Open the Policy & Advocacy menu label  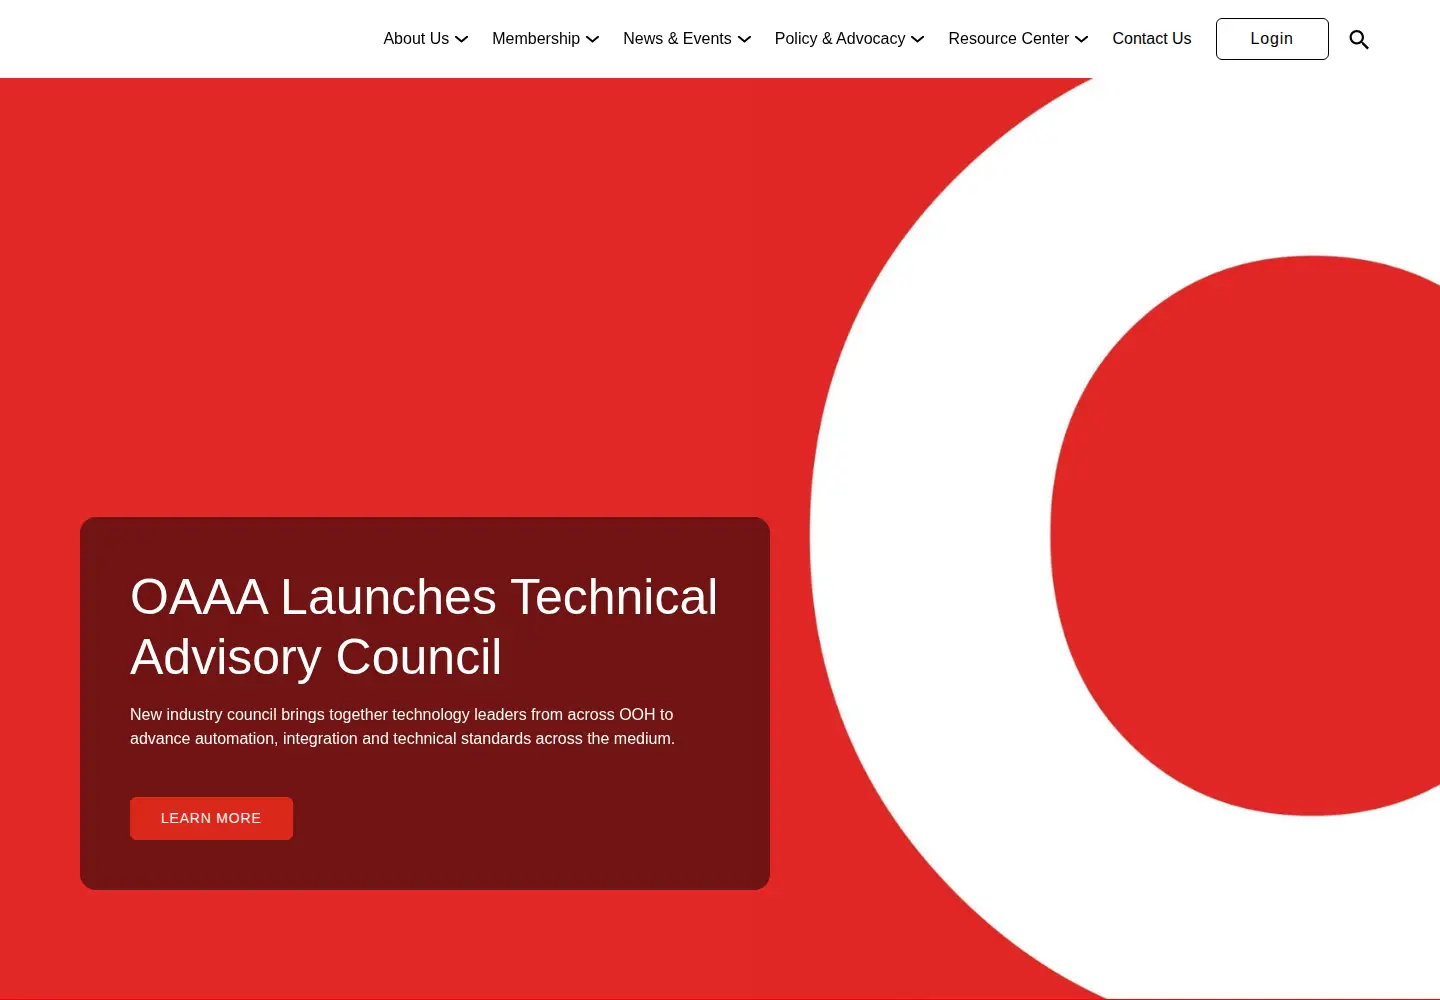tap(840, 39)
